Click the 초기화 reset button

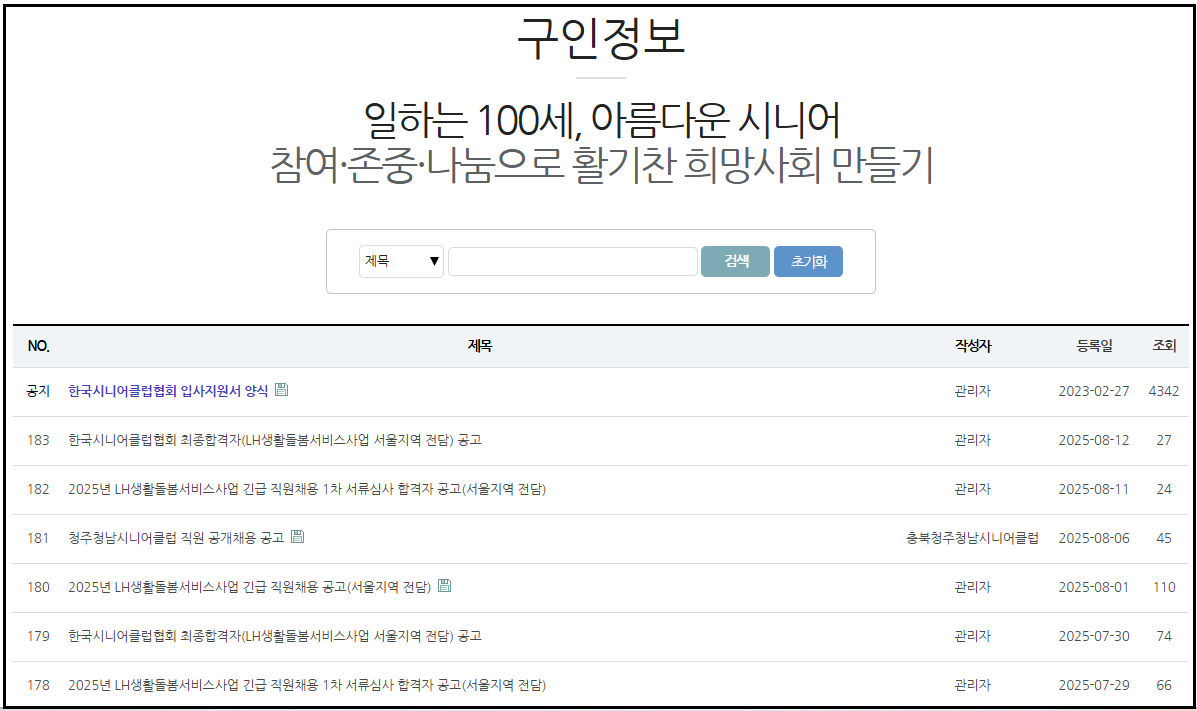tap(808, 261)
